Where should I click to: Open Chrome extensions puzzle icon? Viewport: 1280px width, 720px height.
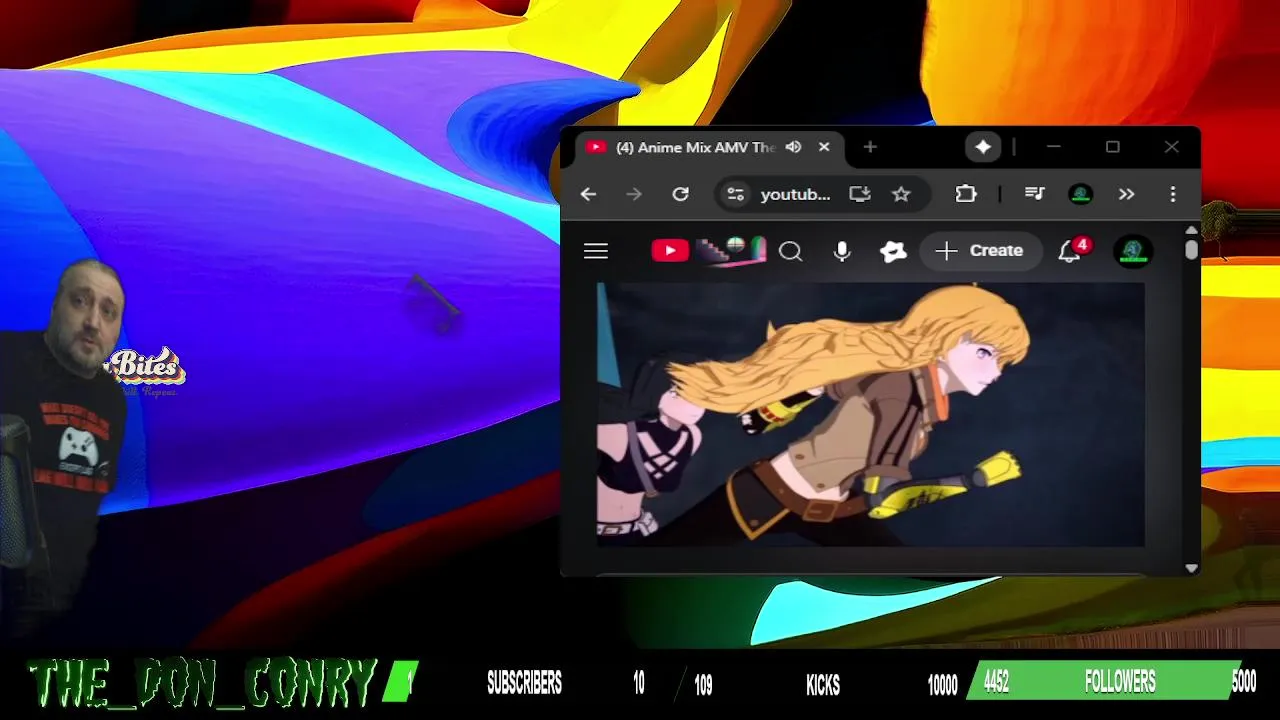click(966, 194)
